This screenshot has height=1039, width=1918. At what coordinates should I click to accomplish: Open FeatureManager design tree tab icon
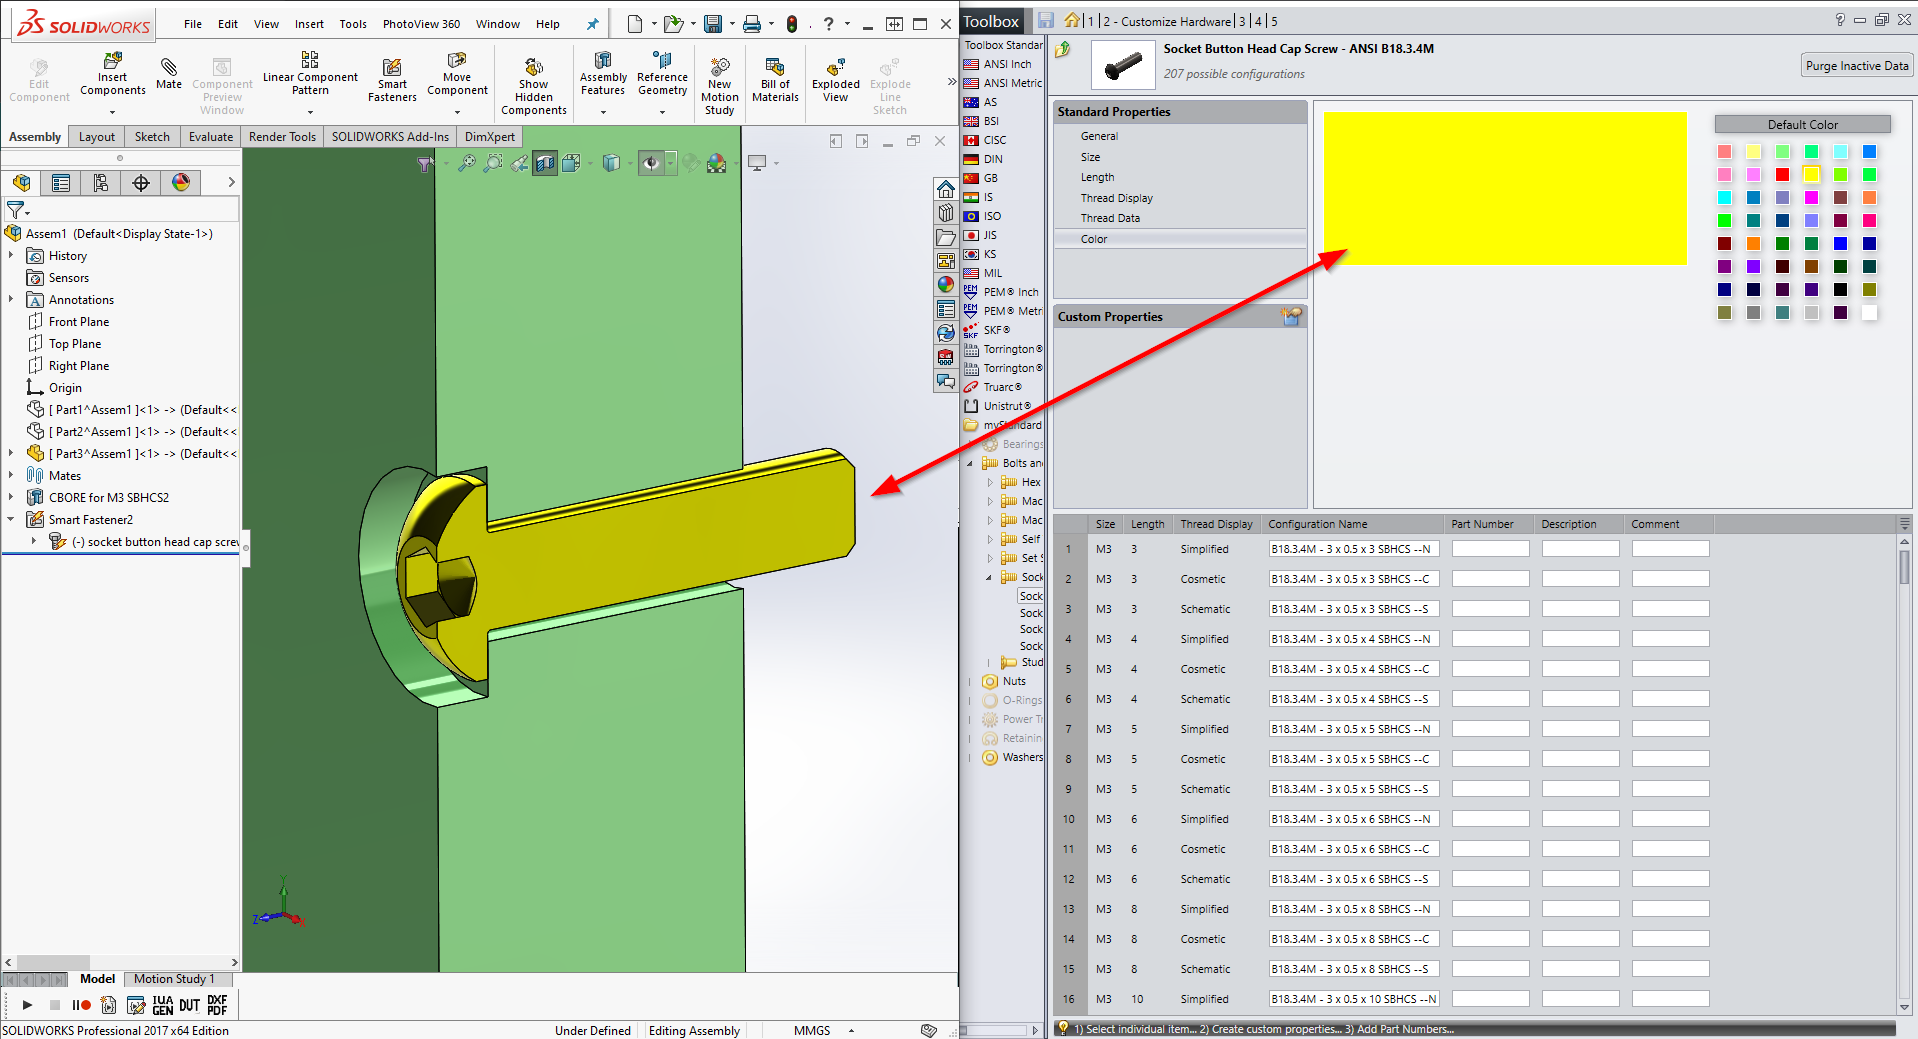(22, 182)
